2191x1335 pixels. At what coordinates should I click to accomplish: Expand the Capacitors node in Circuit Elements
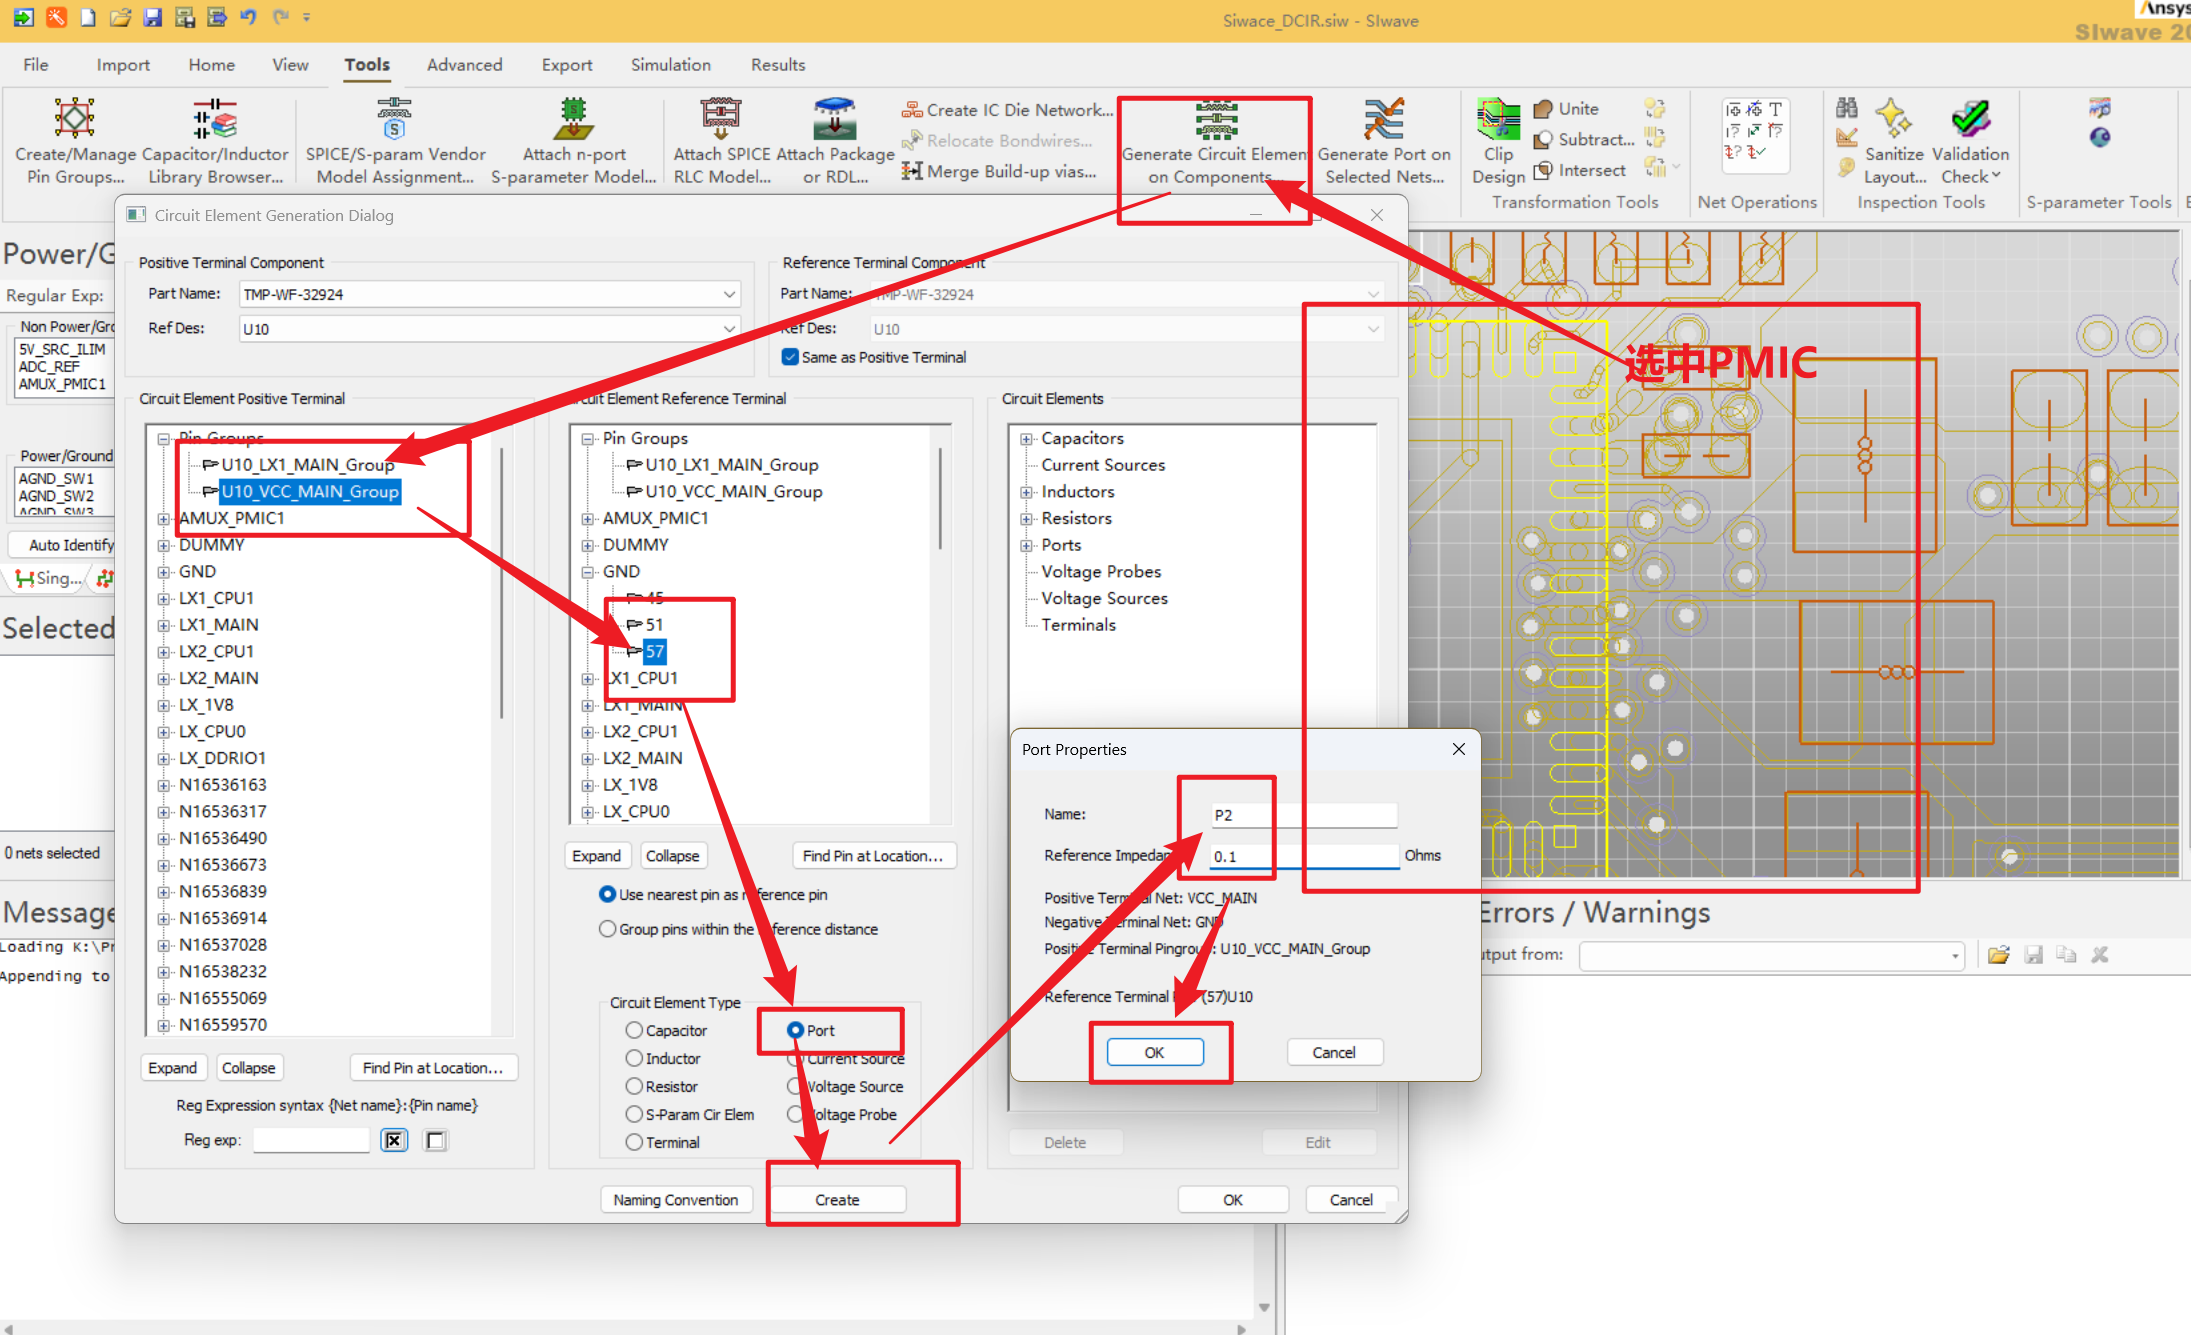click(1026, 439)
